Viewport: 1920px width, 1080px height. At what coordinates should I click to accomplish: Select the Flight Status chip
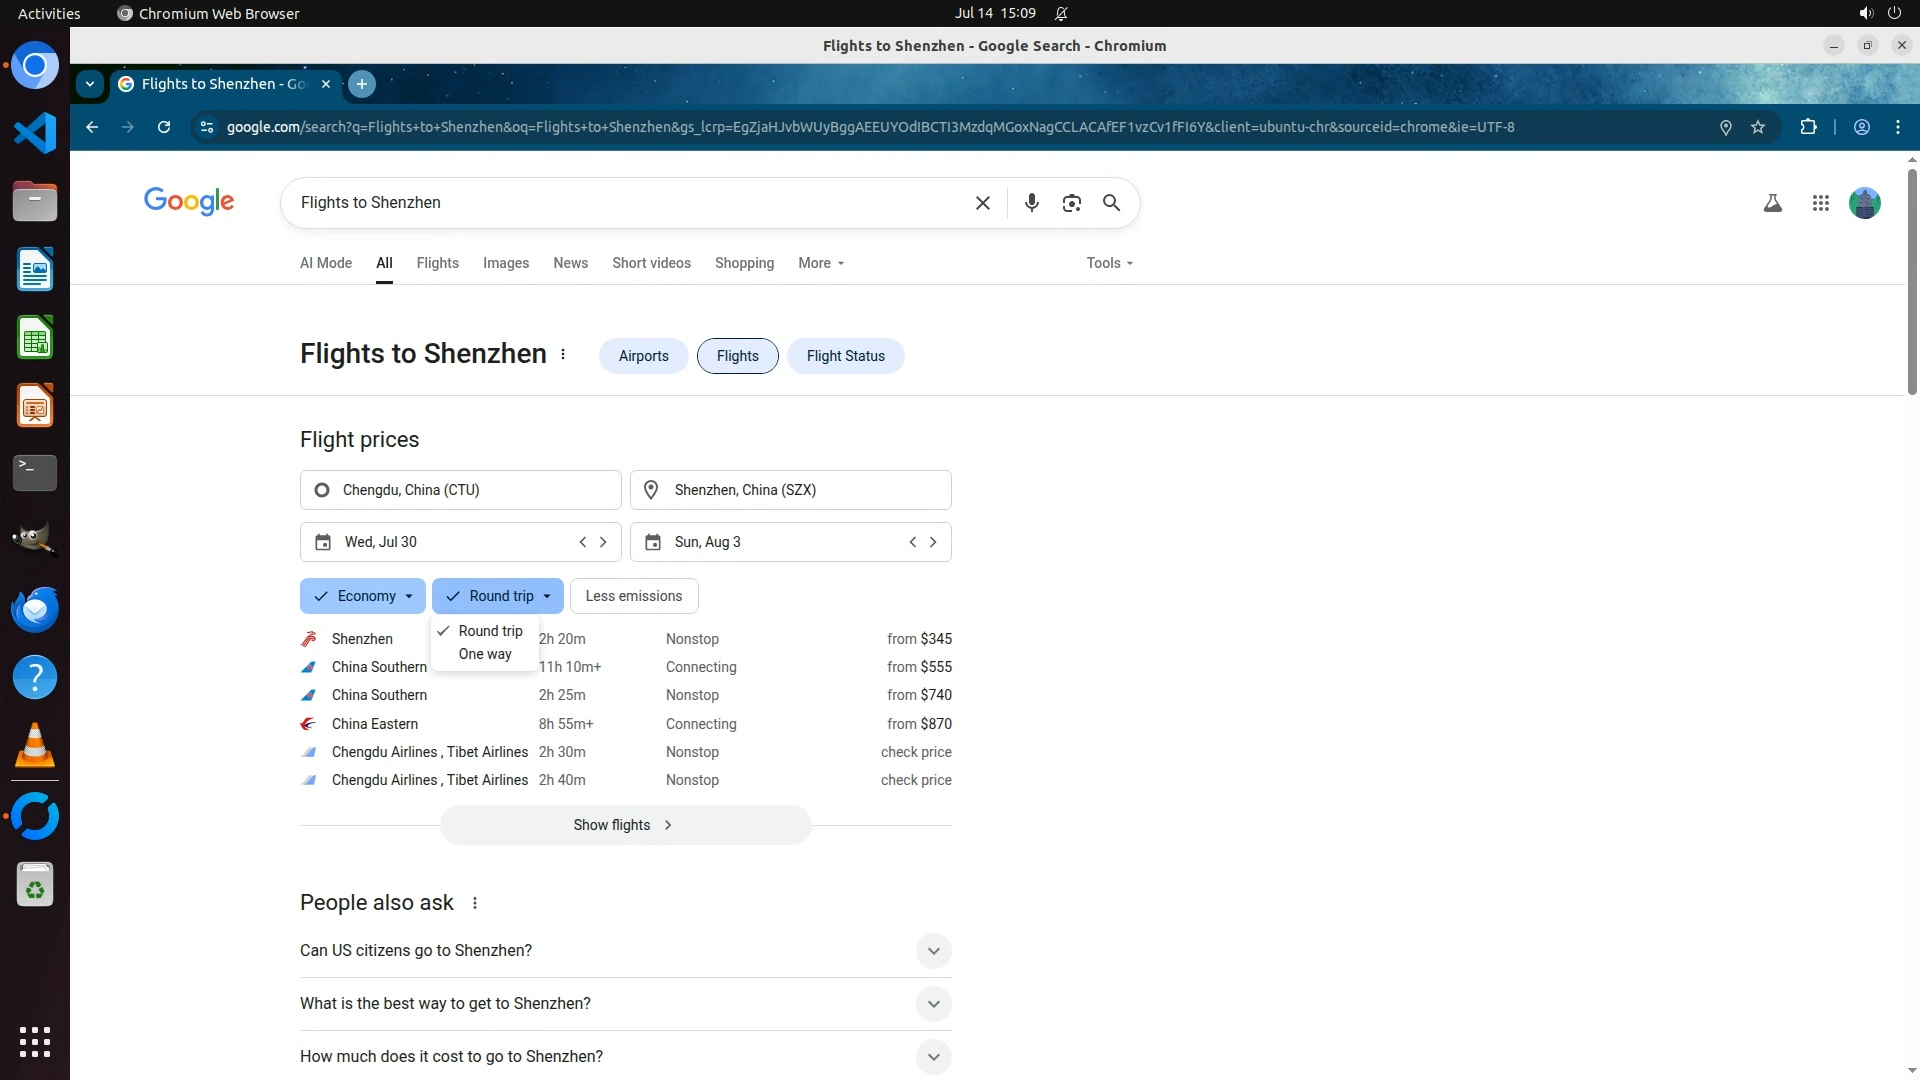(x=845, y=356)
